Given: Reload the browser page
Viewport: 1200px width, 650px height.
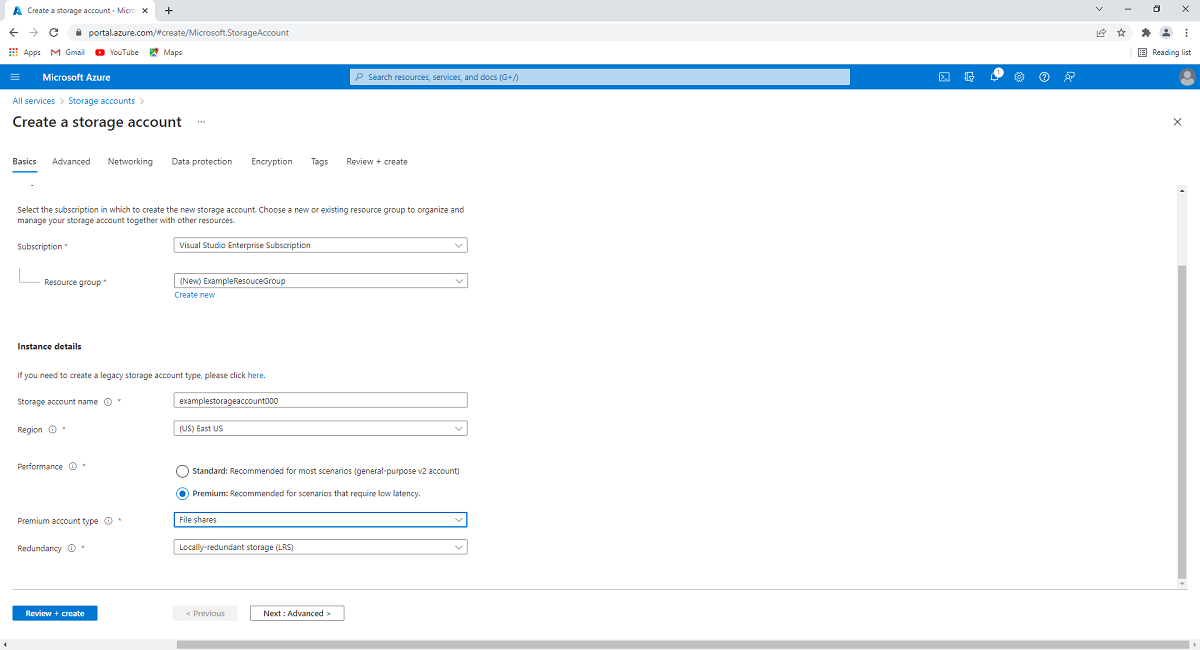Looking at the screenshot, I should click(x=54, y=32).
